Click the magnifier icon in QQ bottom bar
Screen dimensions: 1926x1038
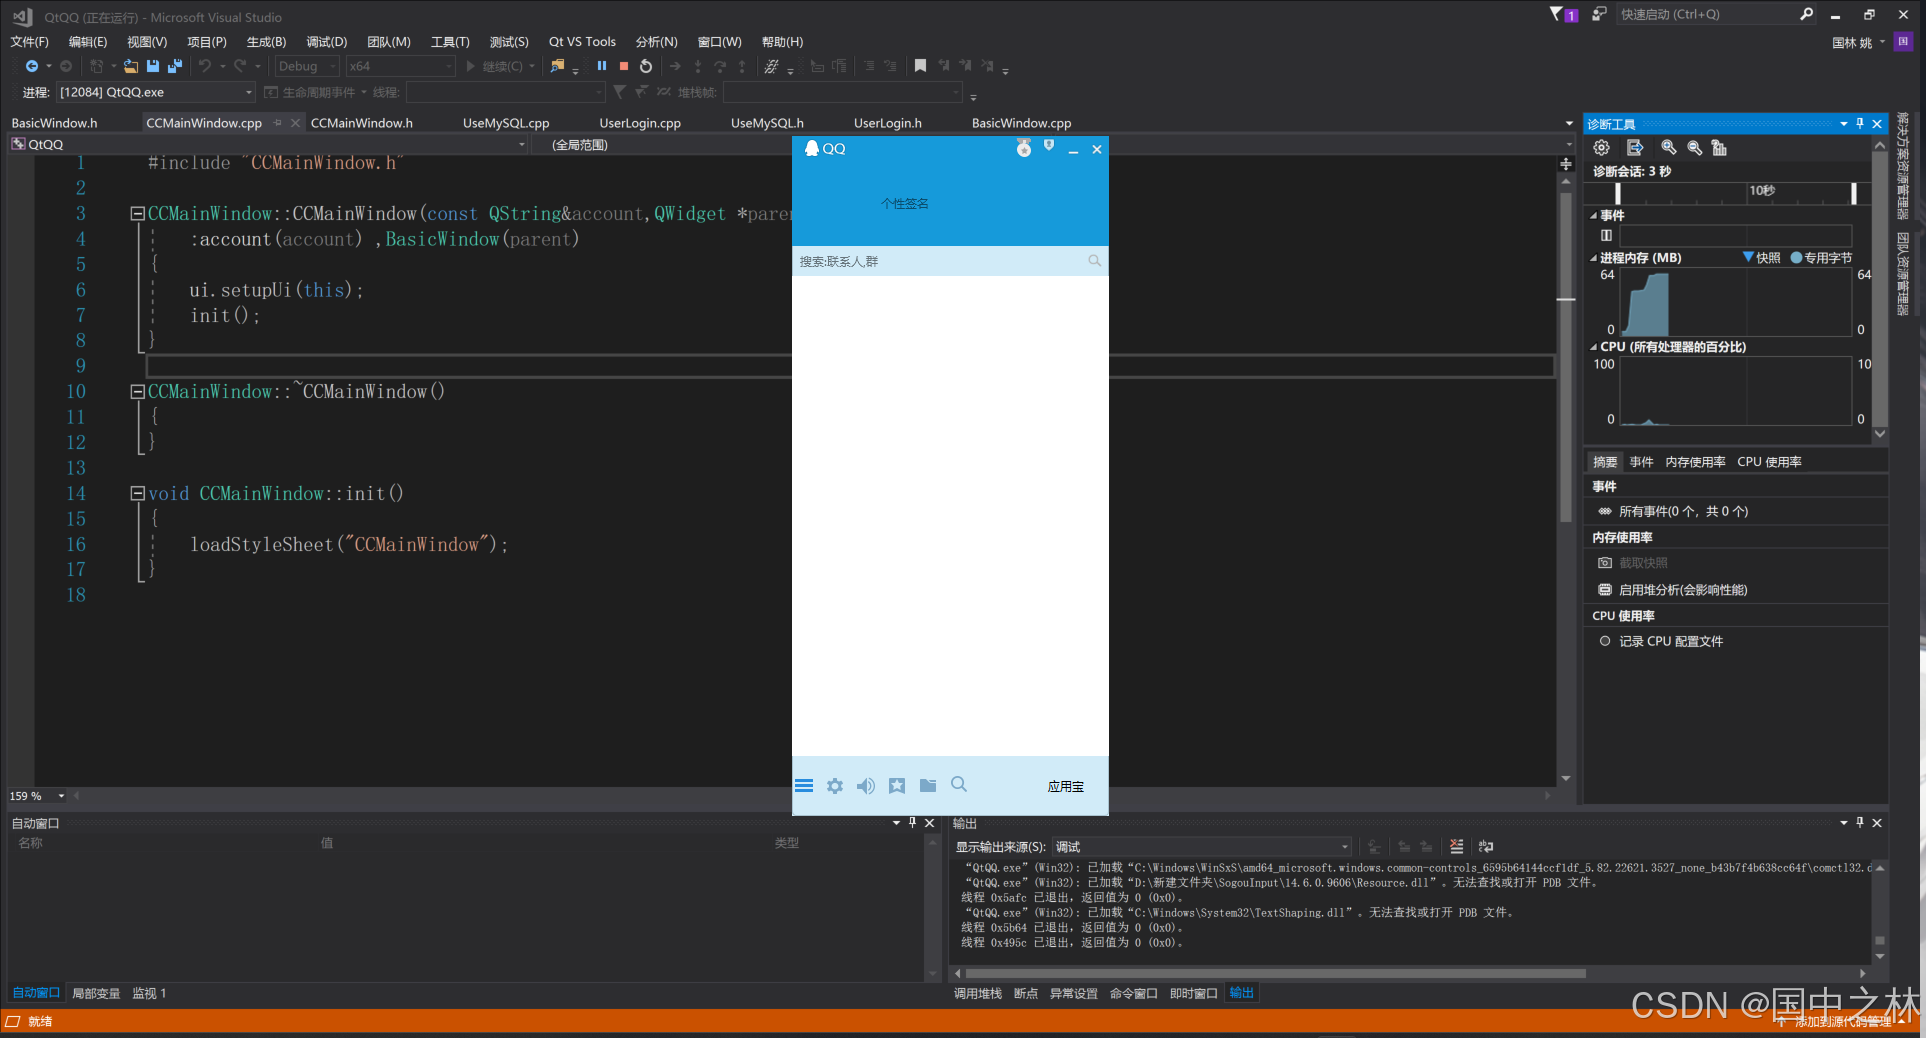(x=959, y=785)
